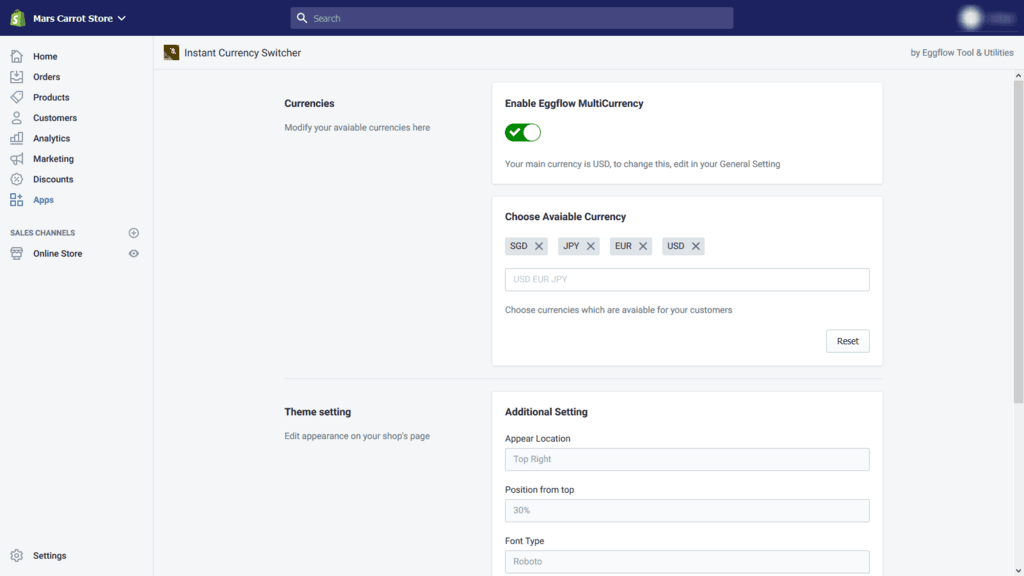Reset the available currencies
This screenshot has height=576, width=1024.
pyautogui.click(x=848, y=341)
